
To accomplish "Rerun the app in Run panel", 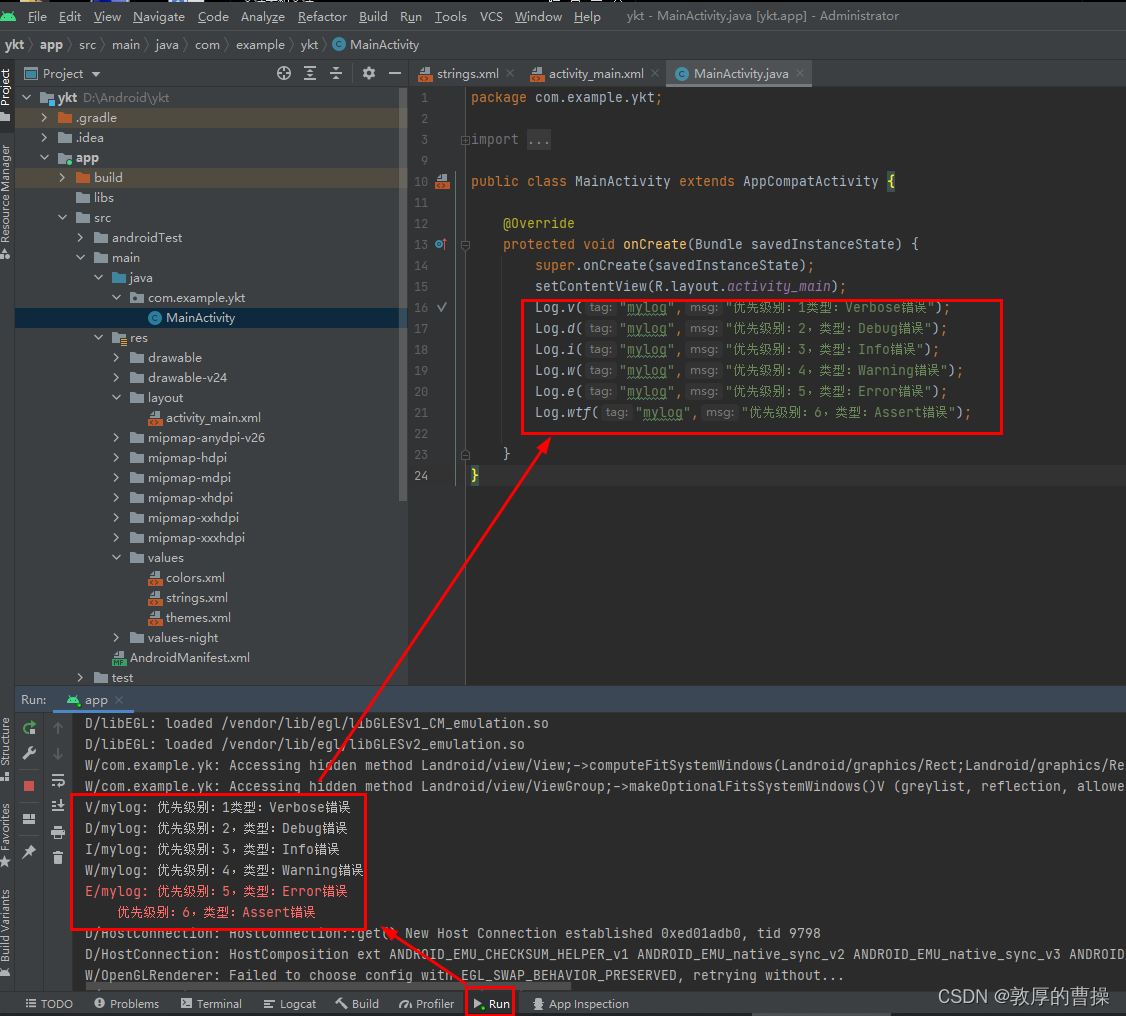I will pos(29,727).
